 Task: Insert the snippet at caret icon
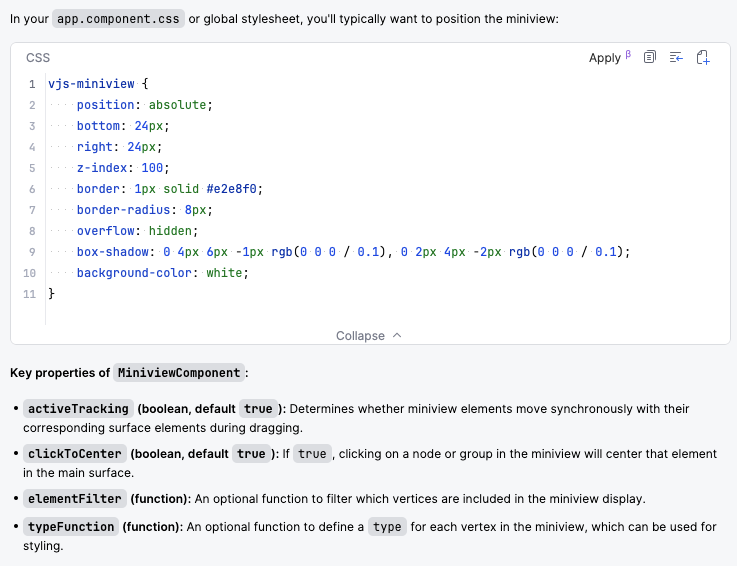[676, 57]
